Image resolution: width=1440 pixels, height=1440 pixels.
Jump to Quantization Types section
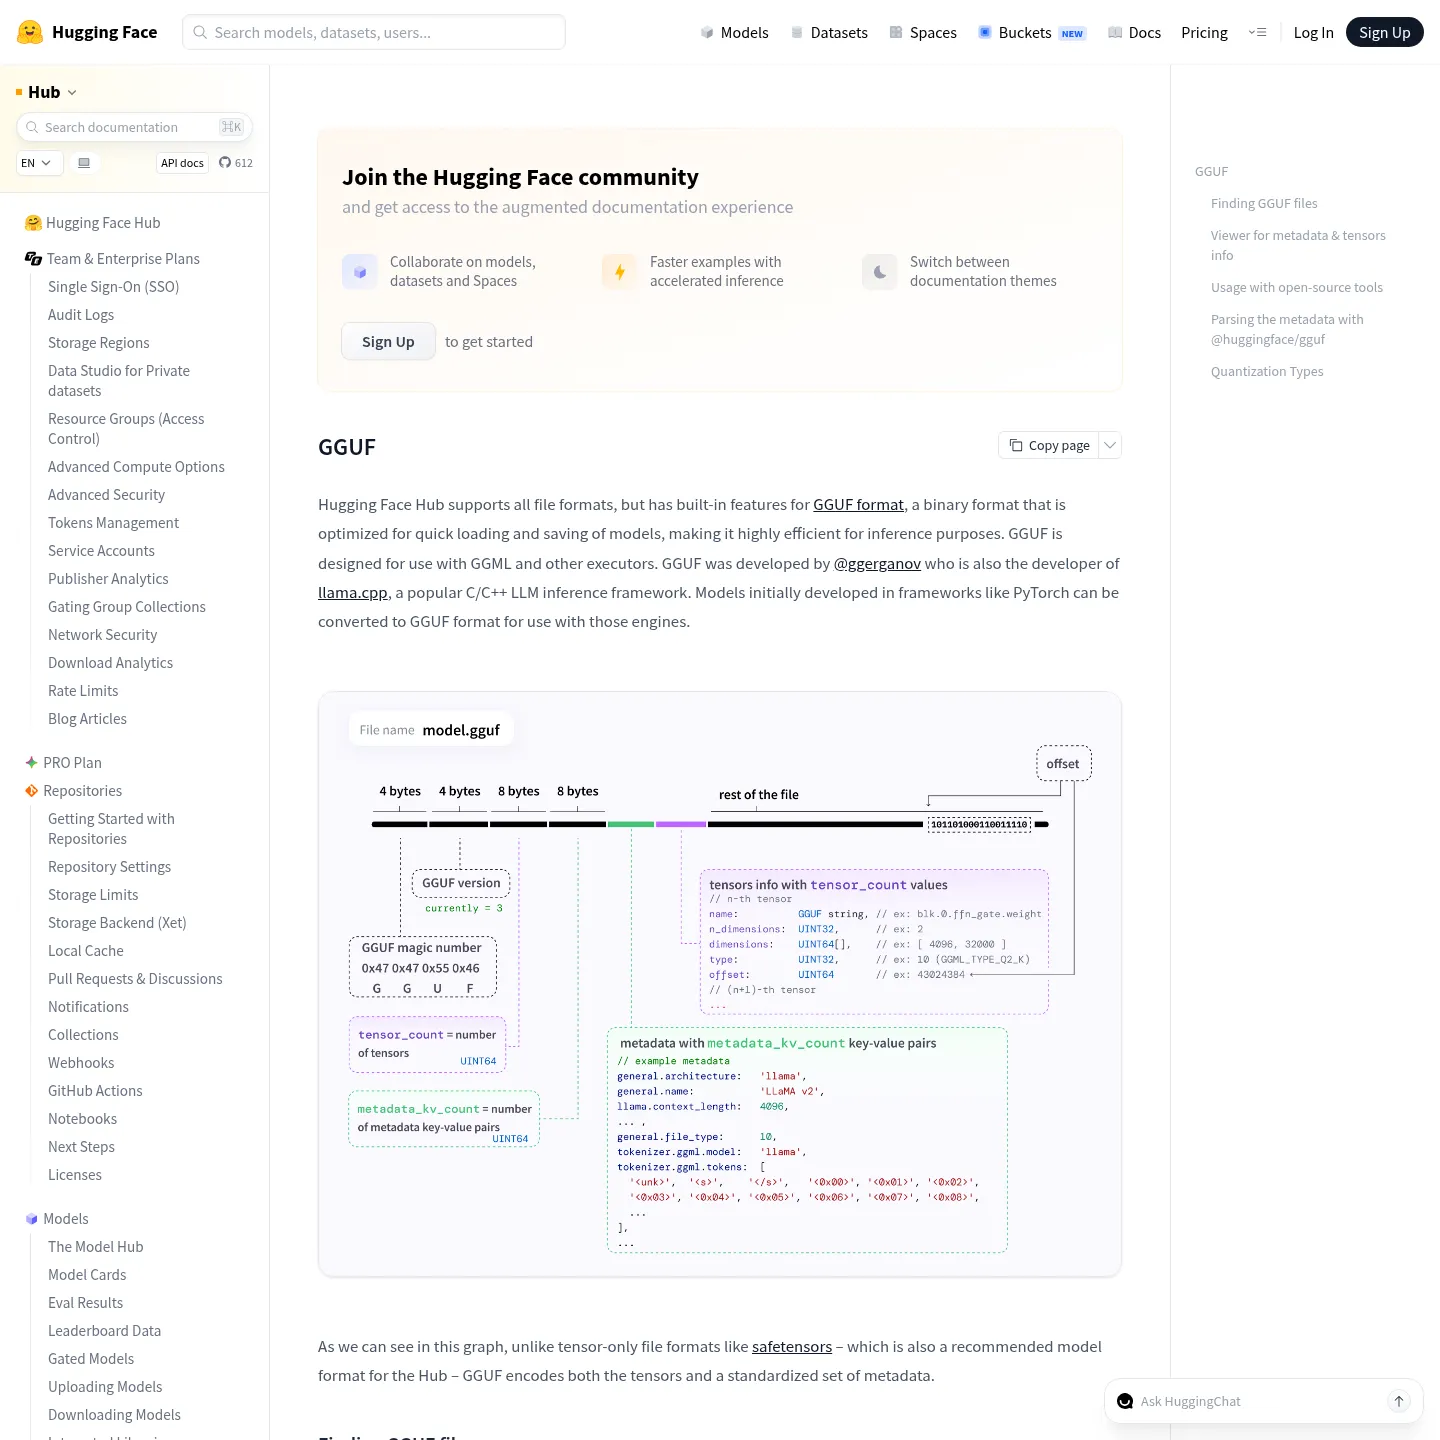(1267, 371)
